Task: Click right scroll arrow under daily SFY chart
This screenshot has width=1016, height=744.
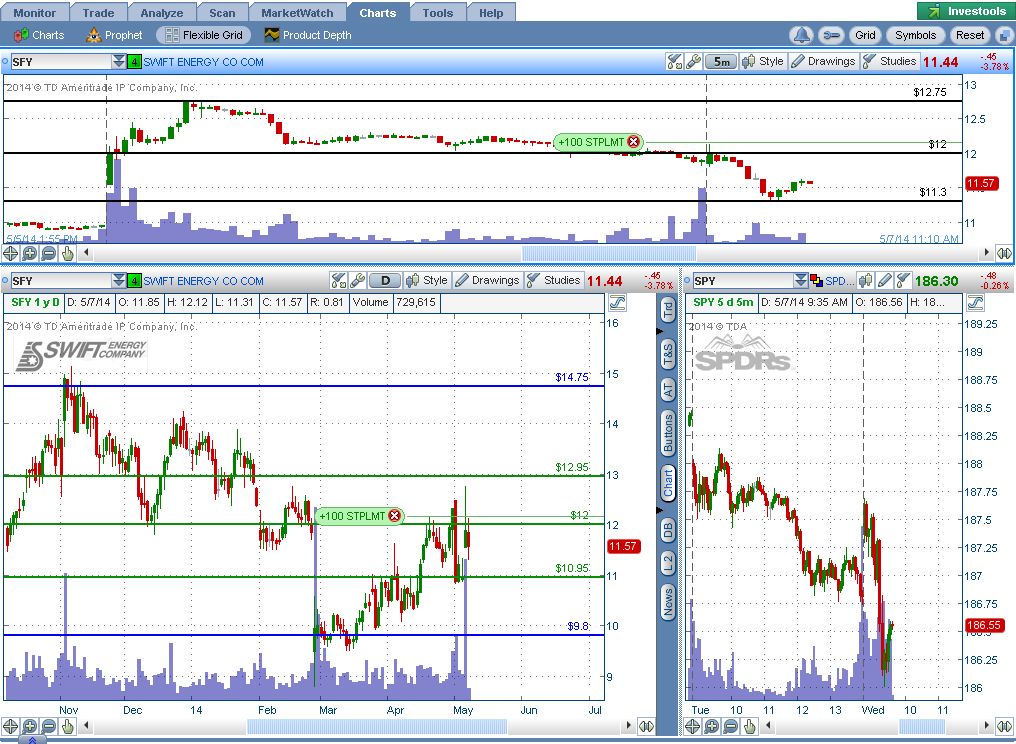Action: tap(628, 726)
